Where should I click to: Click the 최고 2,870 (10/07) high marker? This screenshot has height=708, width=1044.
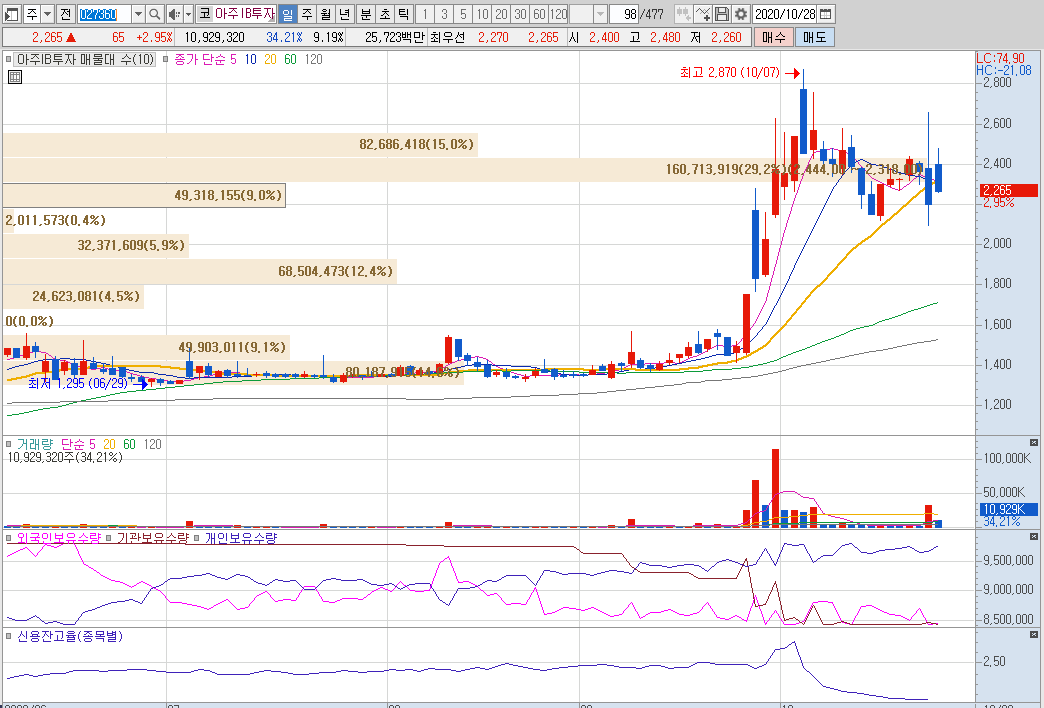pos(739,73)
